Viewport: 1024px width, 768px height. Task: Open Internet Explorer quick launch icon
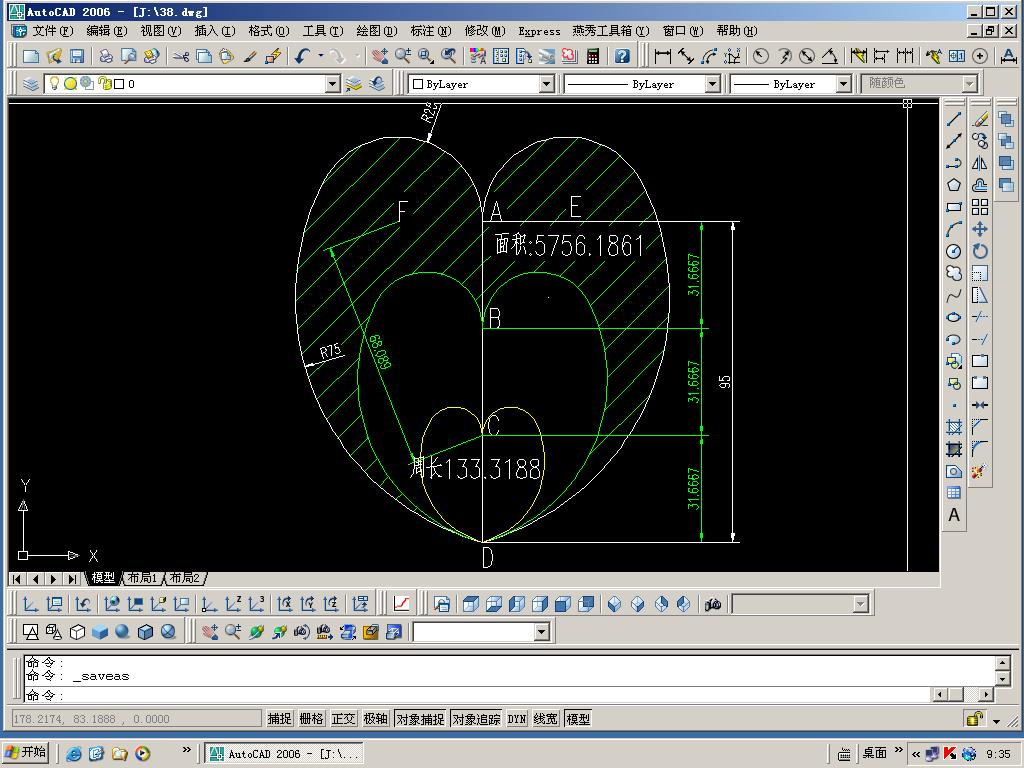pos(74,754)
